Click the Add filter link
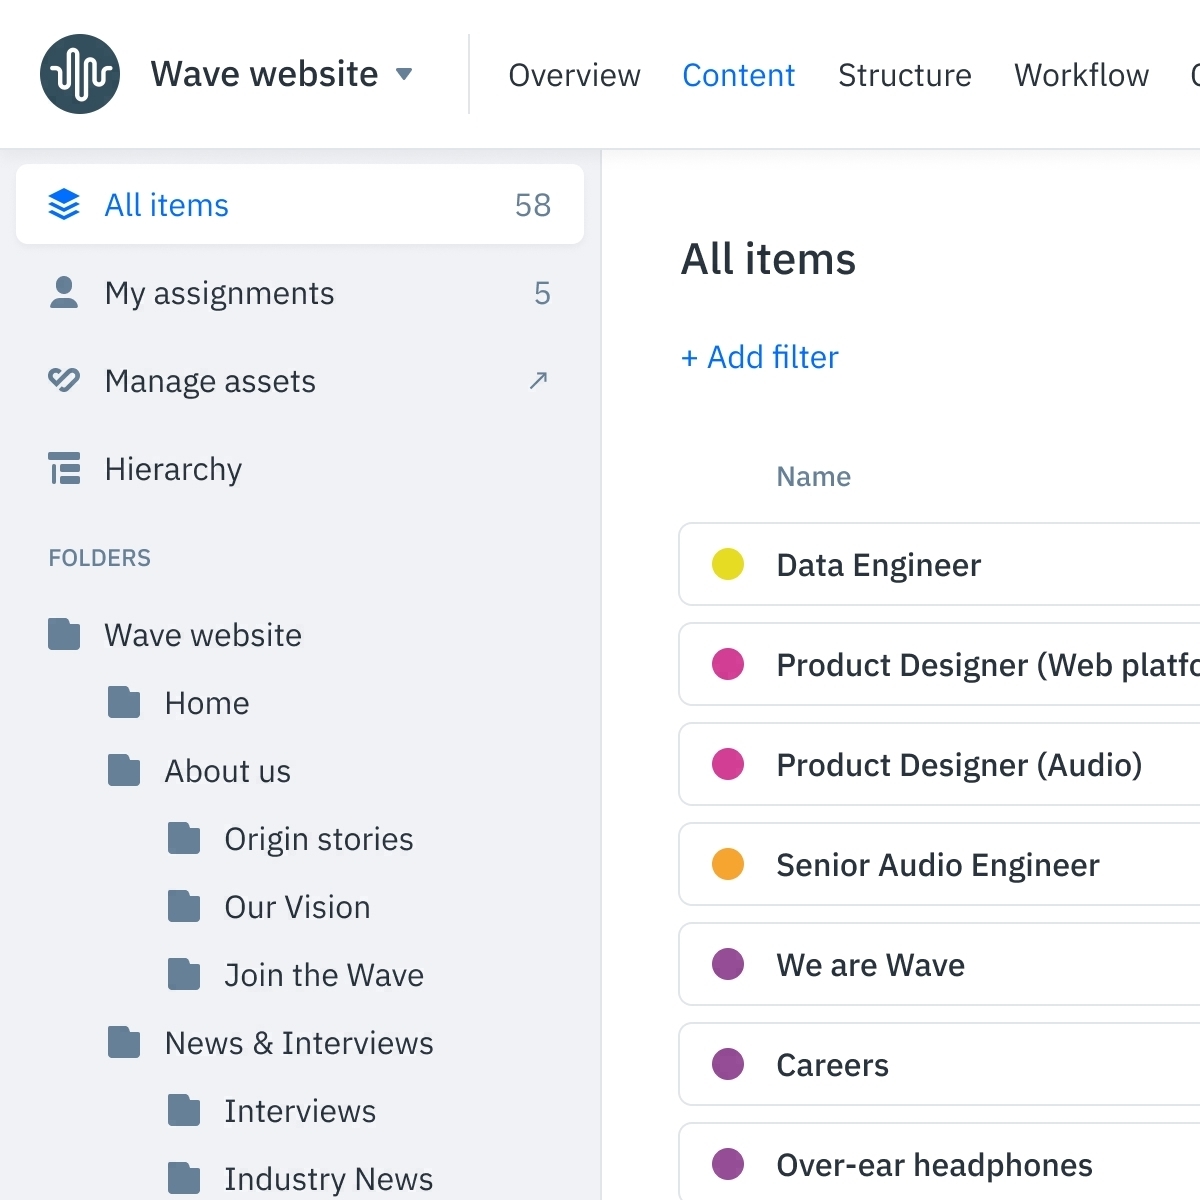The height and width of the screenshot is (1200, 1200). (759, 357)
